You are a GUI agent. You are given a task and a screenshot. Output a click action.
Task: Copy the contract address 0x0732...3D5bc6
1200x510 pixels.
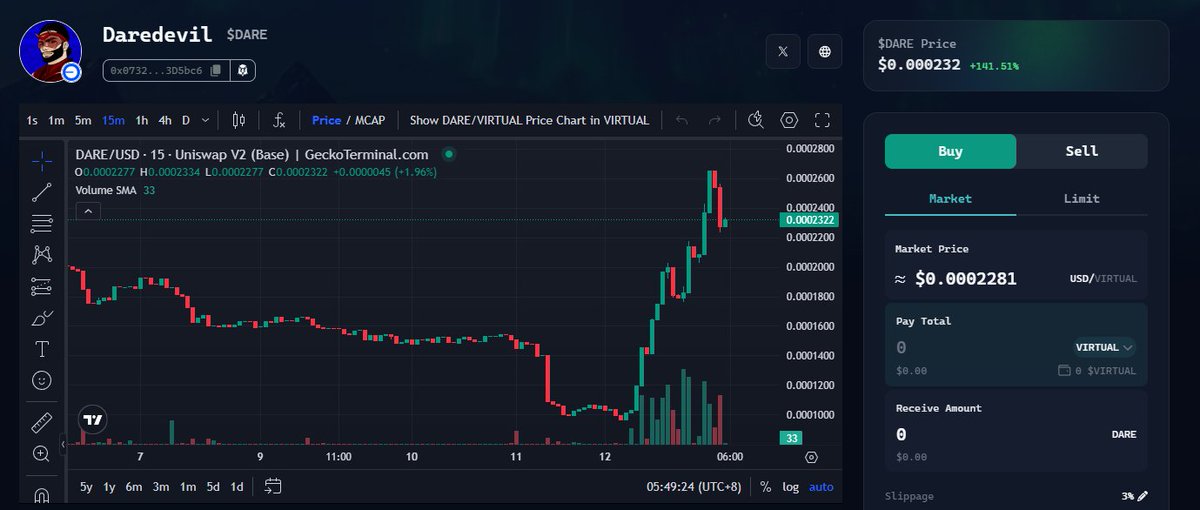[x=216, y=71]
